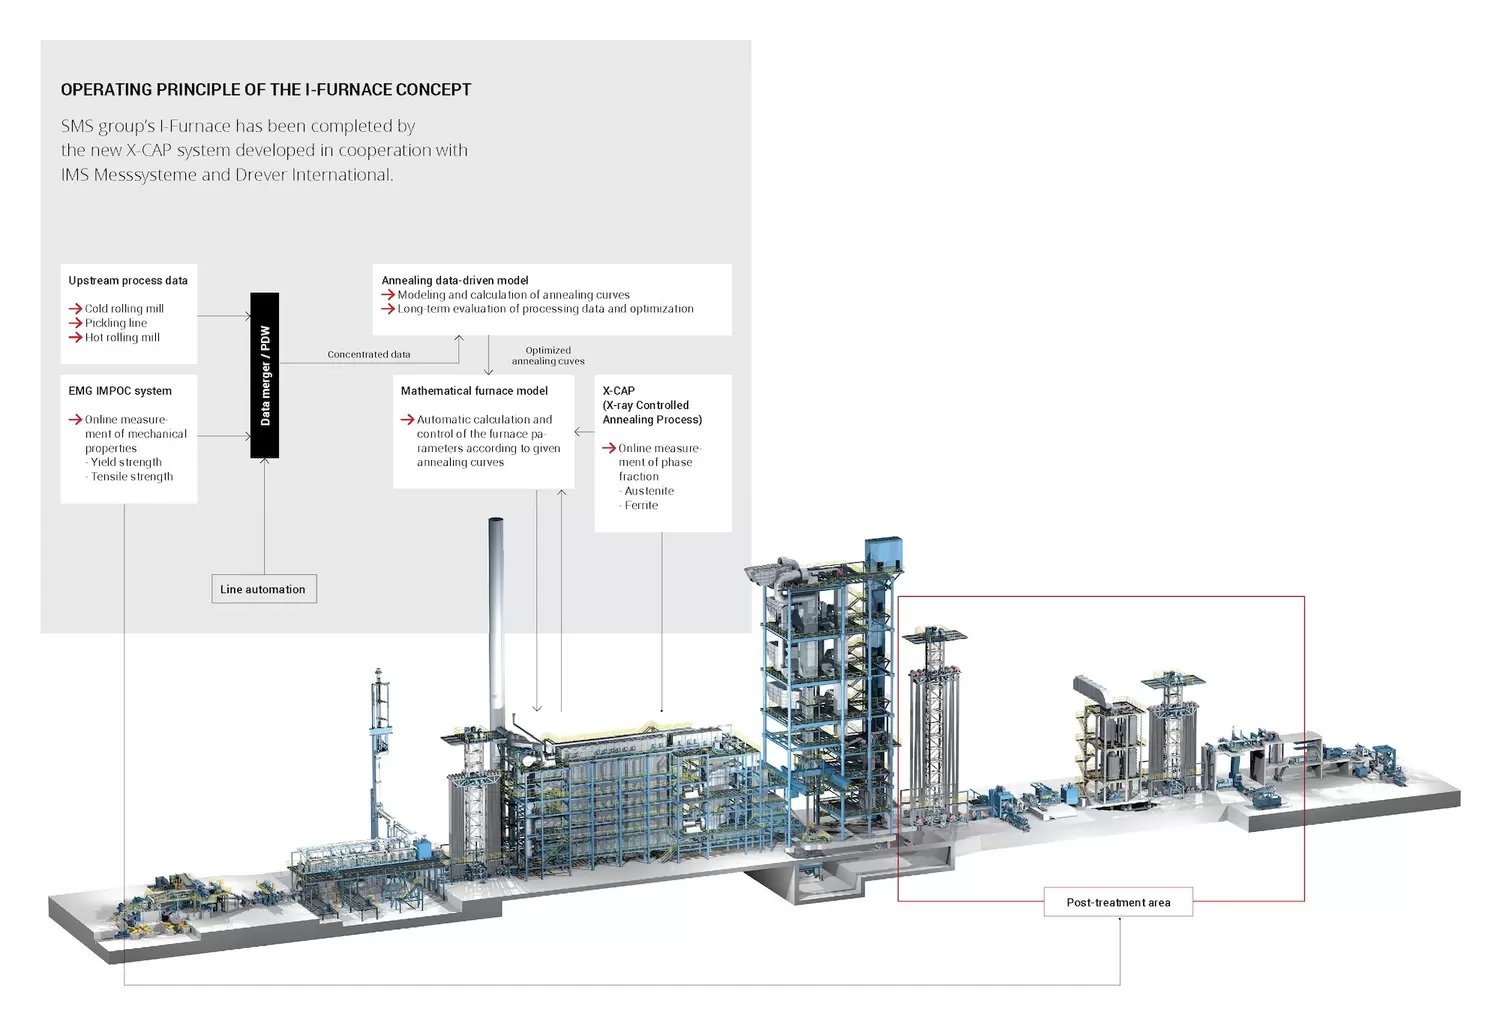This screenshot has width=1500, height=1023.
Task: Click the black Data merger / PDW block
Action: pos(265,375)
